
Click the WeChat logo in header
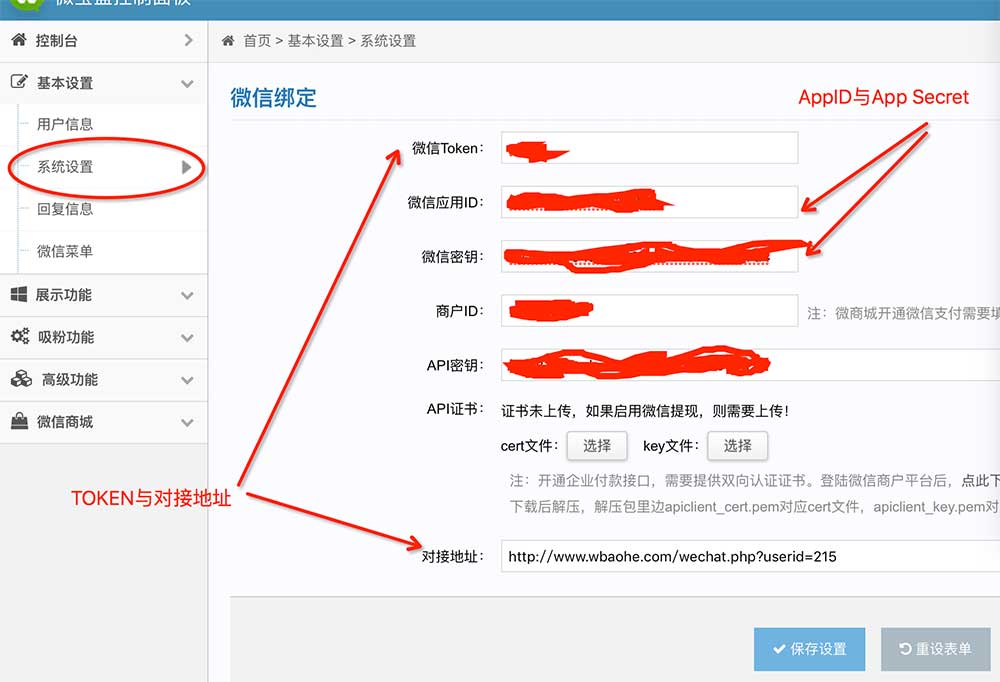26,4
